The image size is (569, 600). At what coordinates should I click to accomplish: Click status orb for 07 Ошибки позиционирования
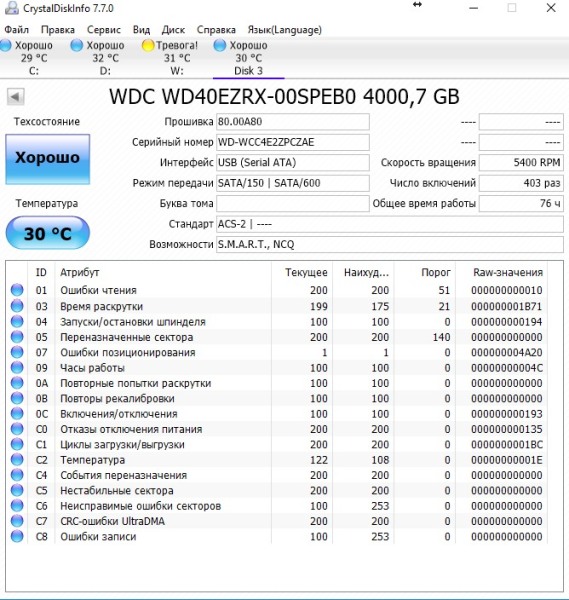pos(17,352)
